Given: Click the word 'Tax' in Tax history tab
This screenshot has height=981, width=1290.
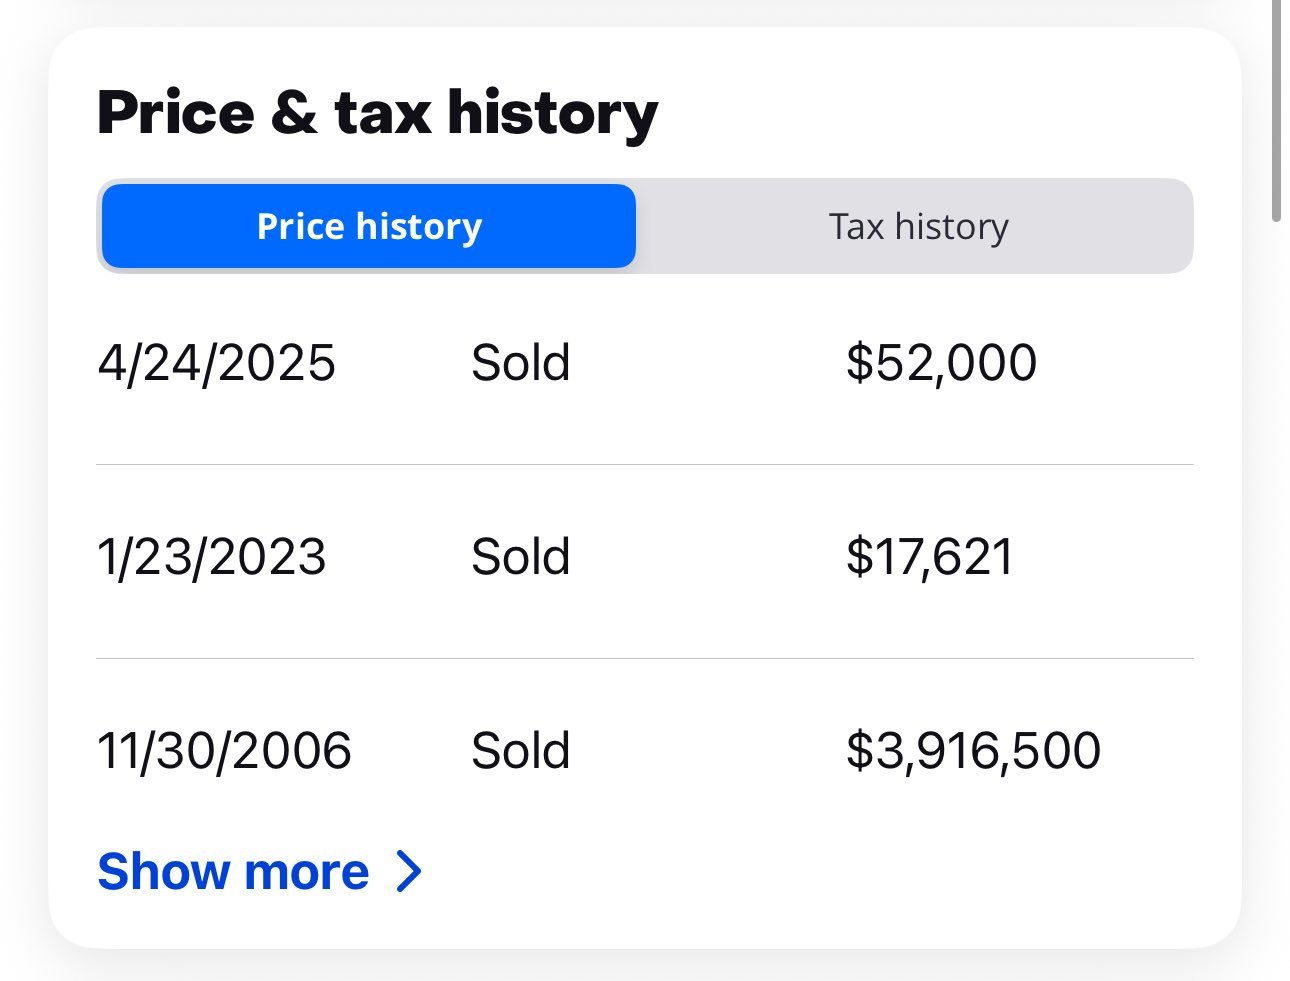Looking at the screenshot, I should pyautogui.click(x=857, y=226).
